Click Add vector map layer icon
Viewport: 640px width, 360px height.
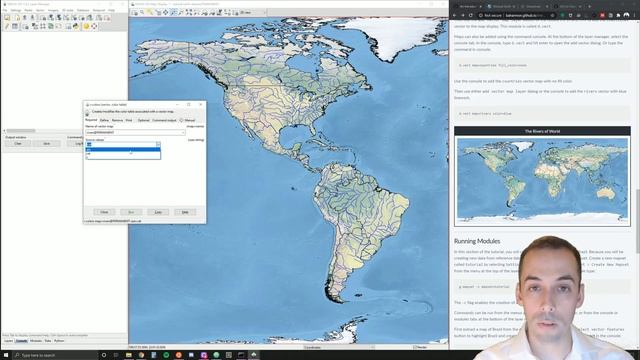click(x=67, y=18)
